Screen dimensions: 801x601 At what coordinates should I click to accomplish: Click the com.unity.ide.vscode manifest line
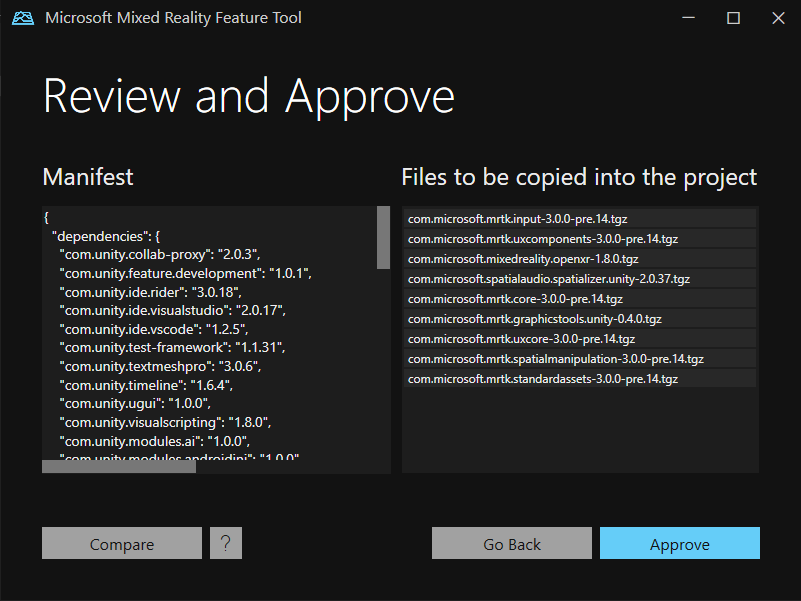coord(154,329)
